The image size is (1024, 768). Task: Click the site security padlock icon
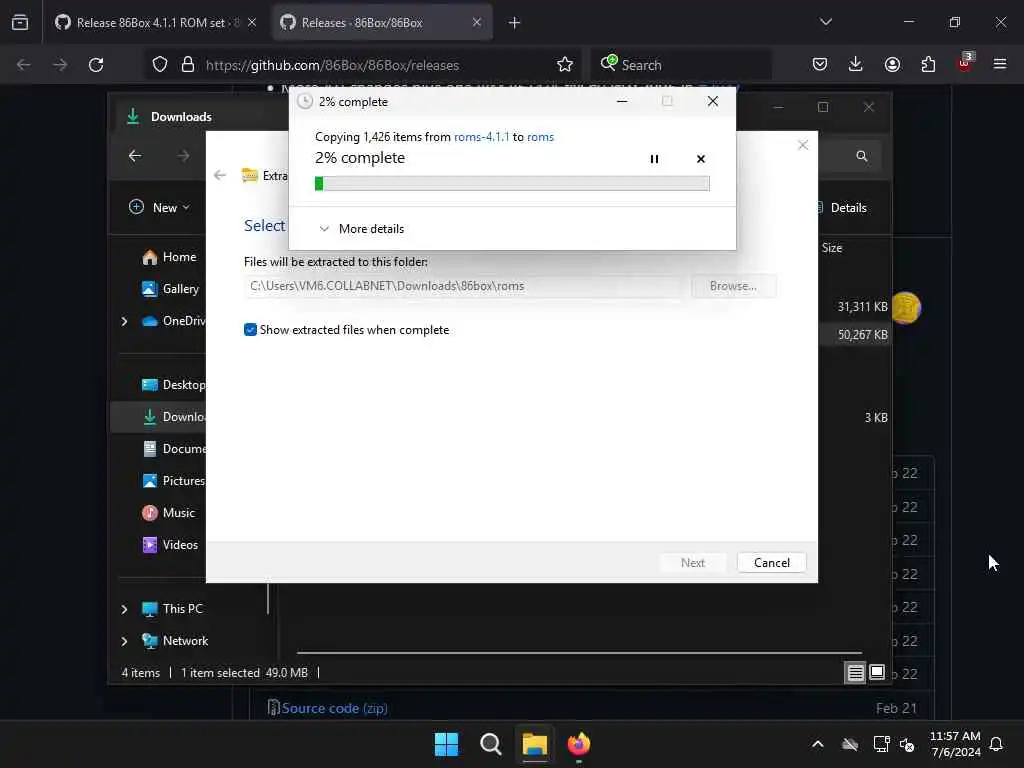pyautogui.click(x=188, y=65)
